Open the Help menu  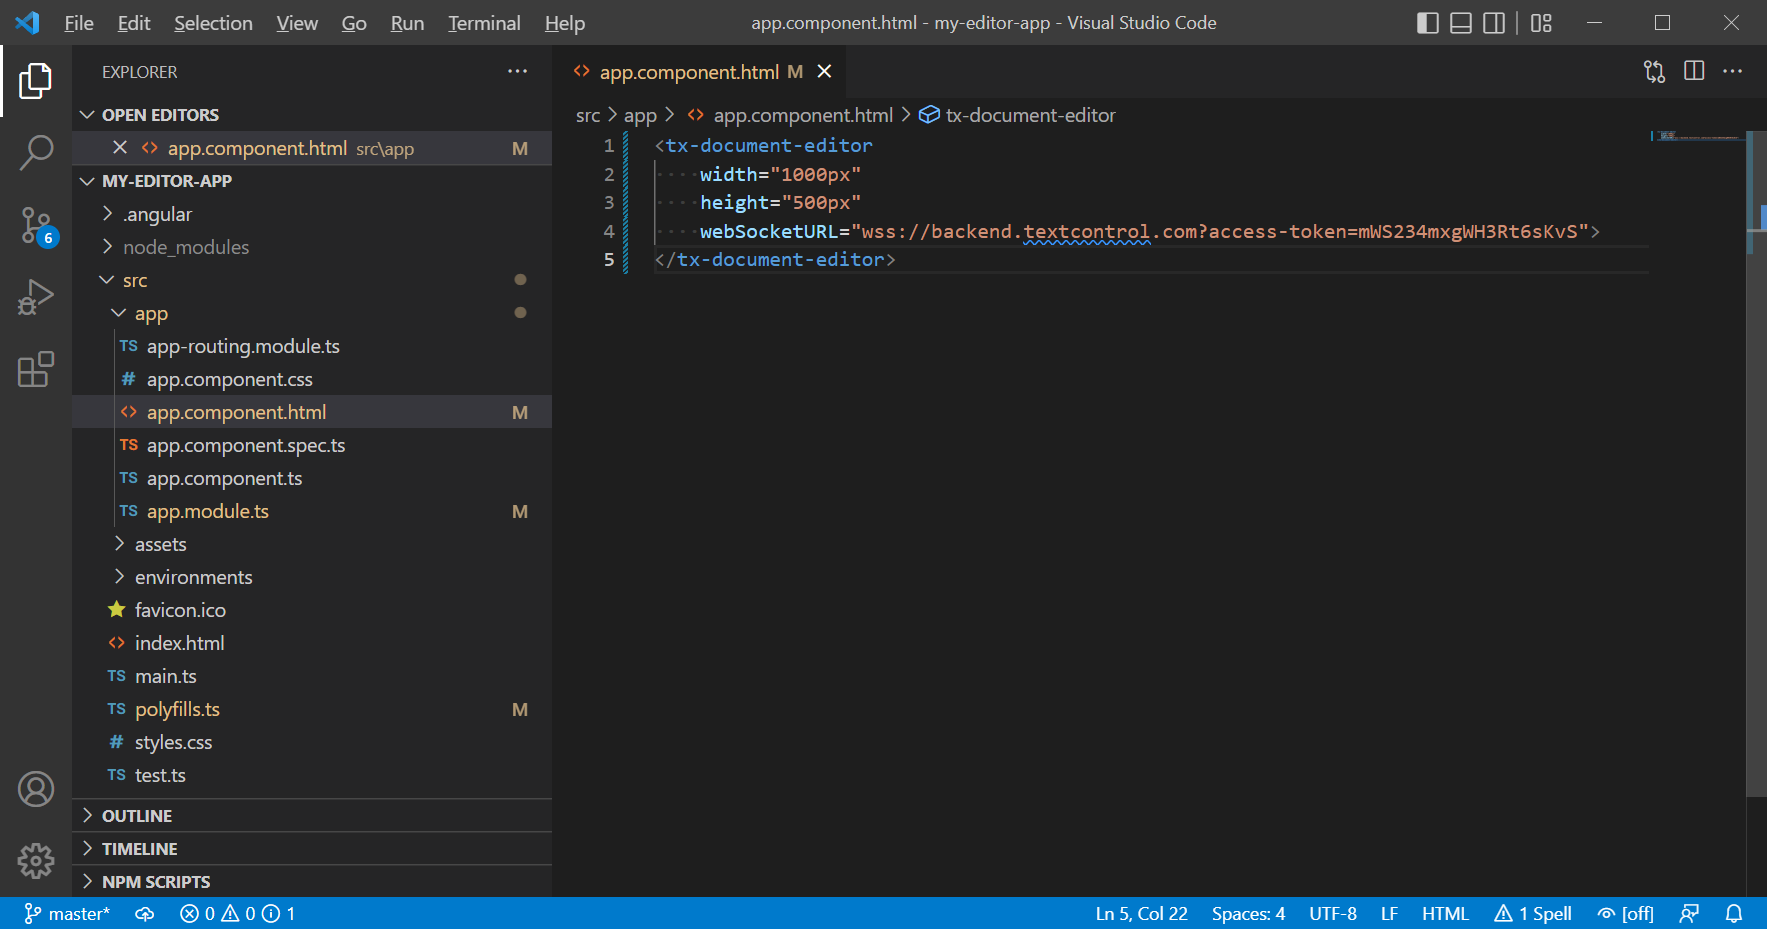click(565, 23)
